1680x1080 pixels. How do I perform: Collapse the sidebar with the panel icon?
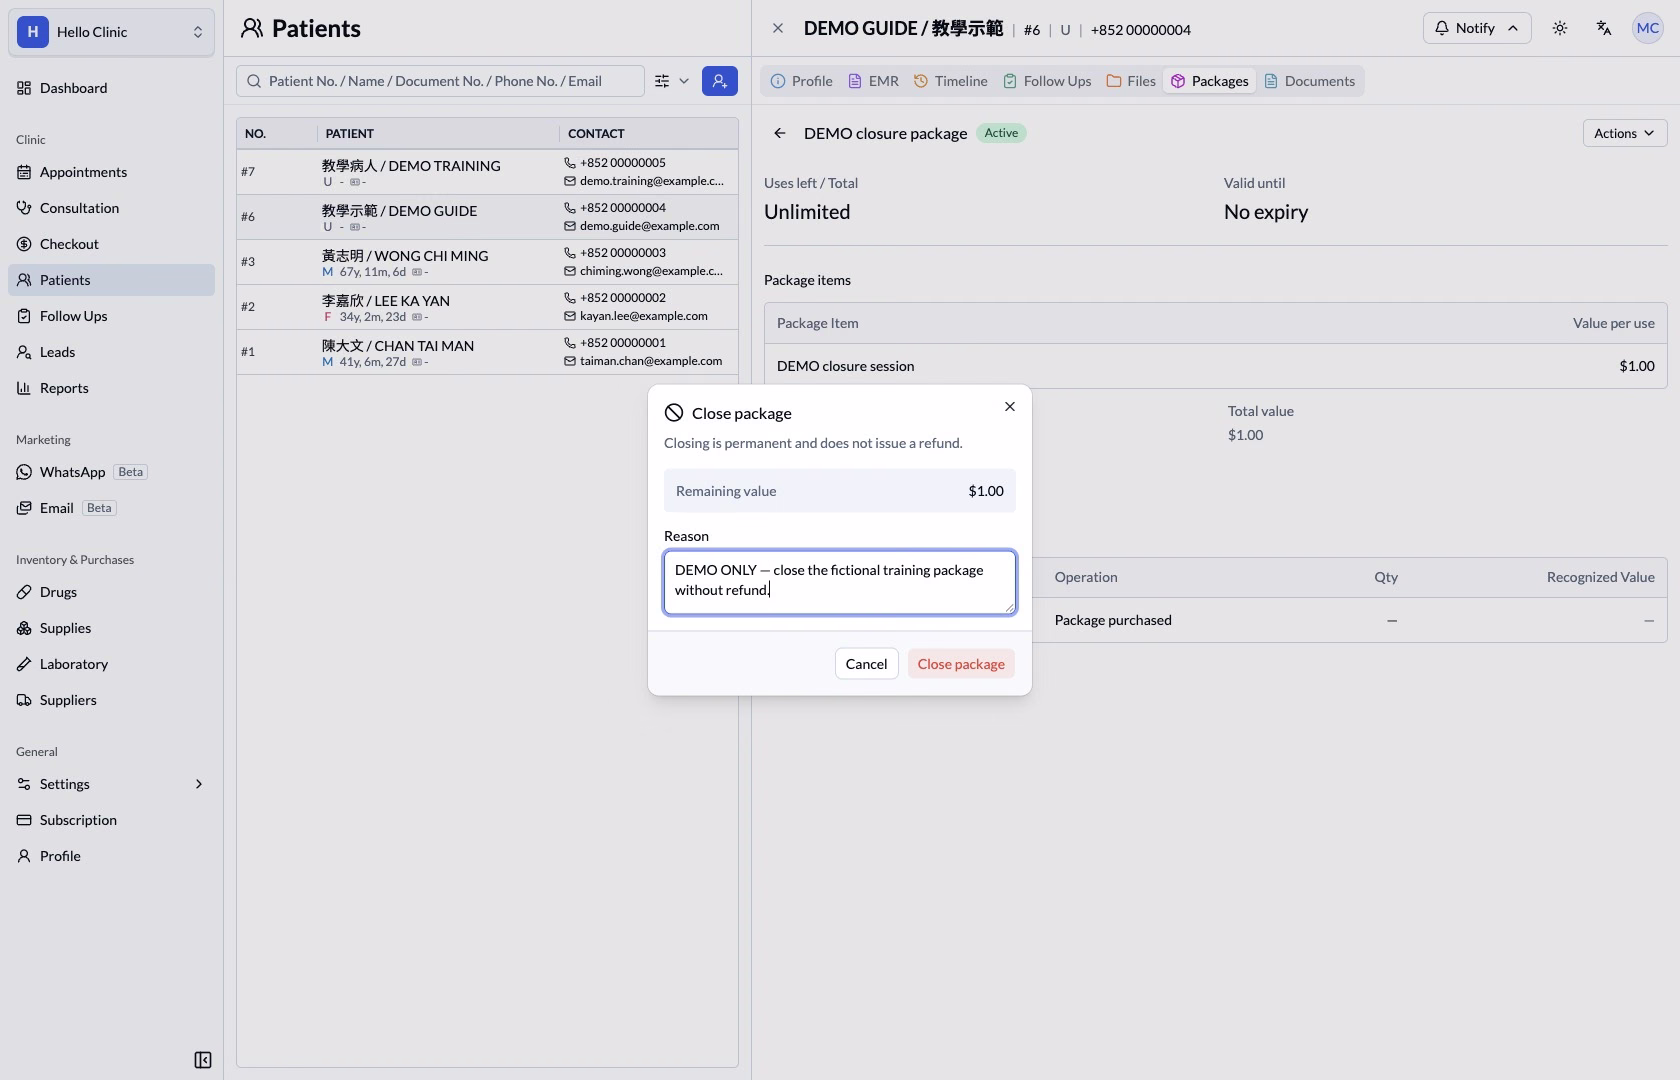(203, 1060)
